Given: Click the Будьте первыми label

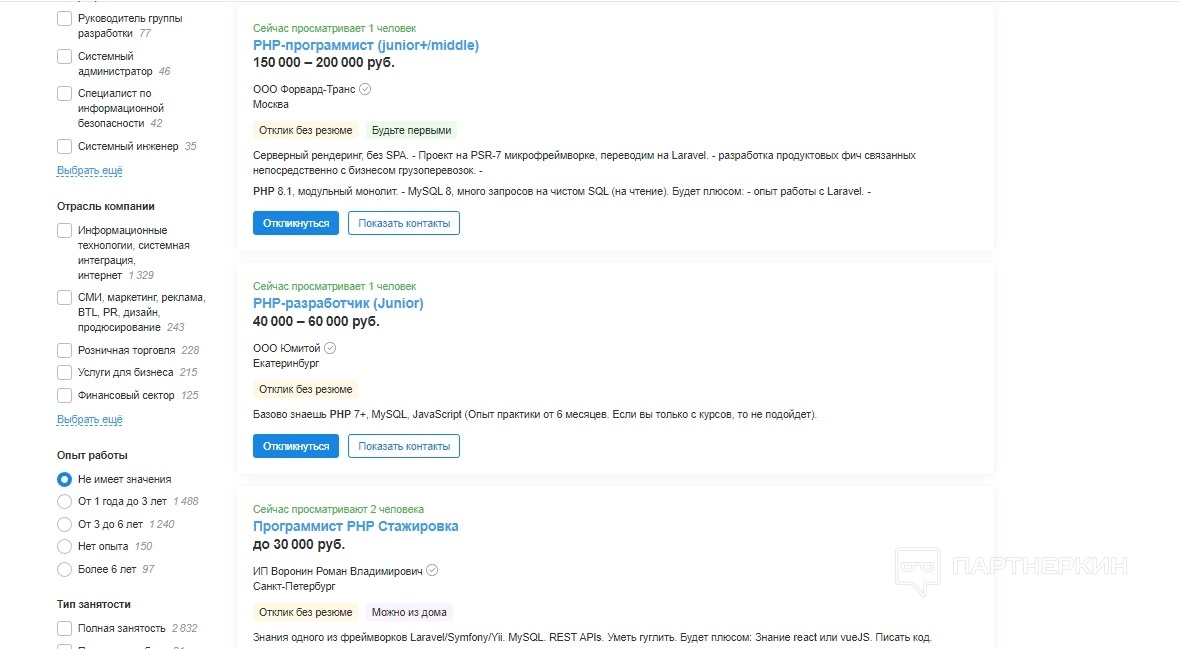Looking at the screenshot, I should click(x=411, y=130).
